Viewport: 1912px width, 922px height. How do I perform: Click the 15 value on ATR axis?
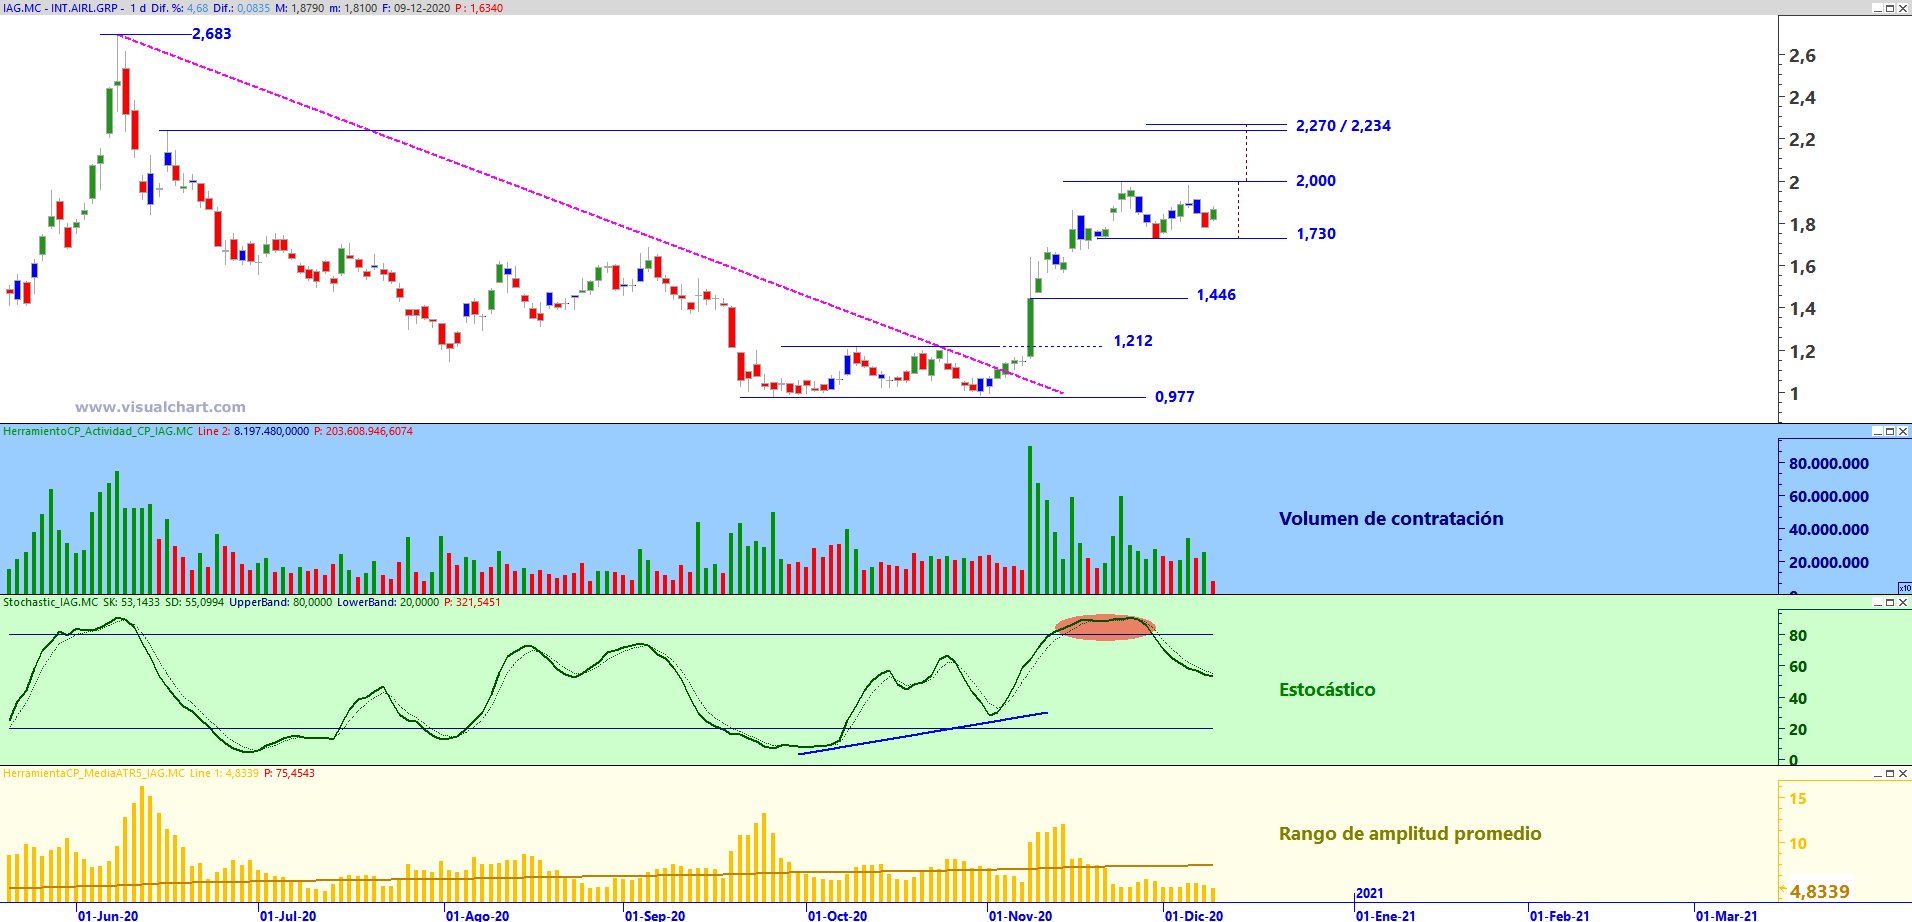point(1798,798)
